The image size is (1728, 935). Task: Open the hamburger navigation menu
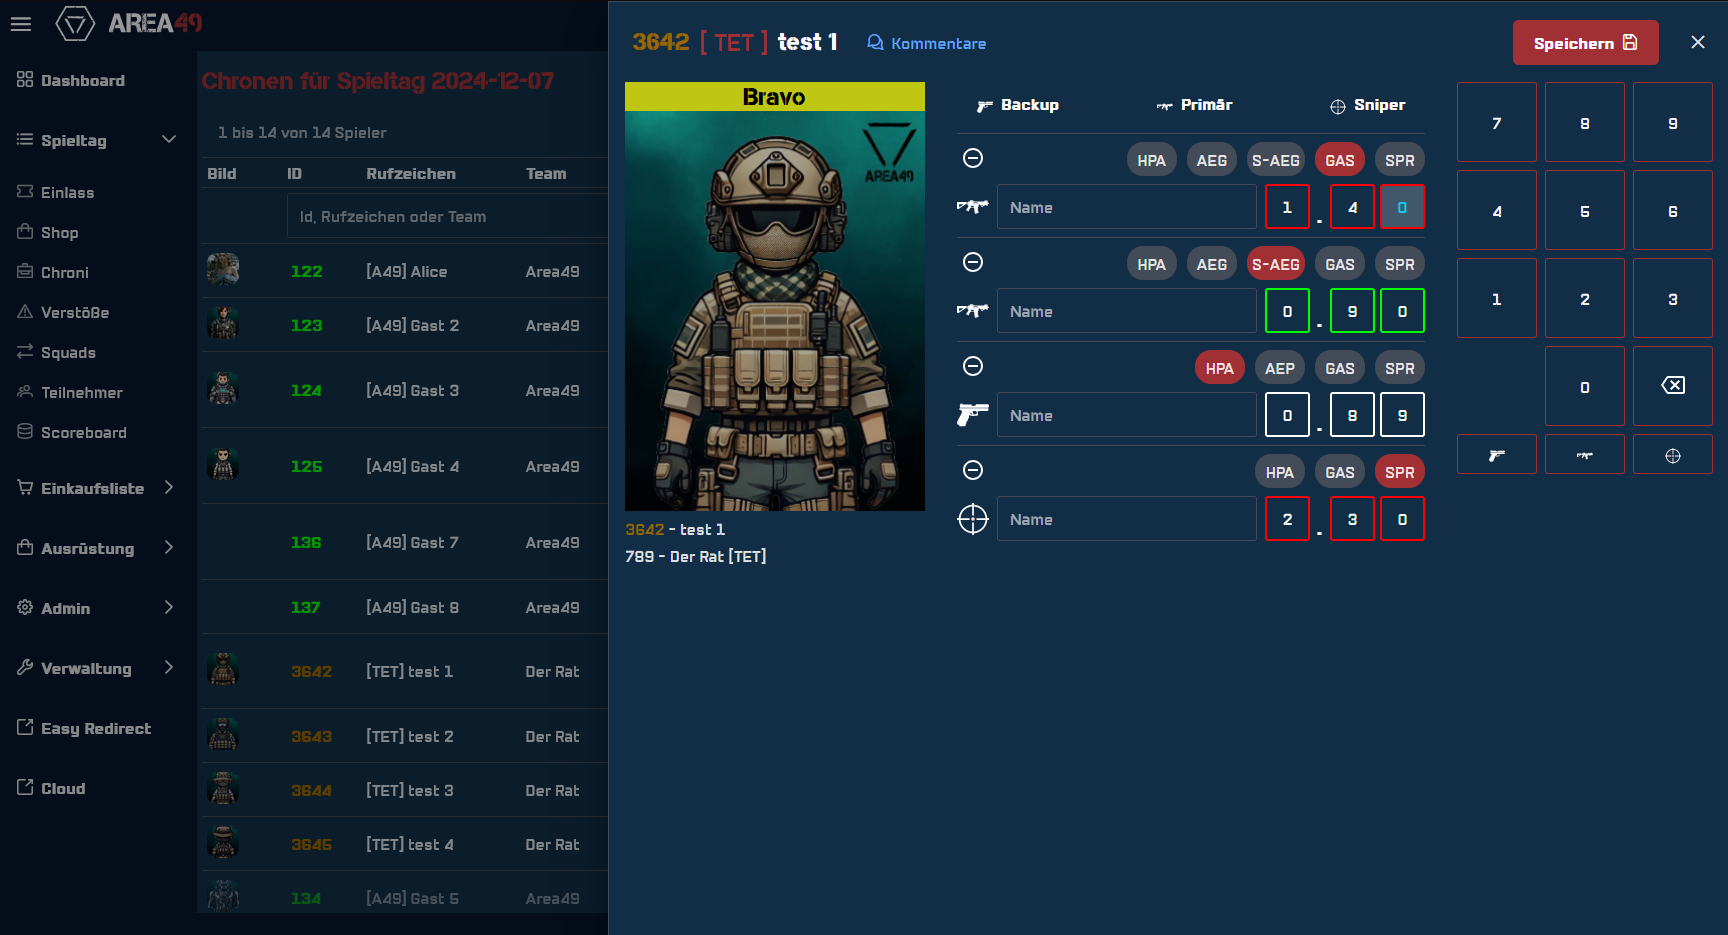(21, 23)
